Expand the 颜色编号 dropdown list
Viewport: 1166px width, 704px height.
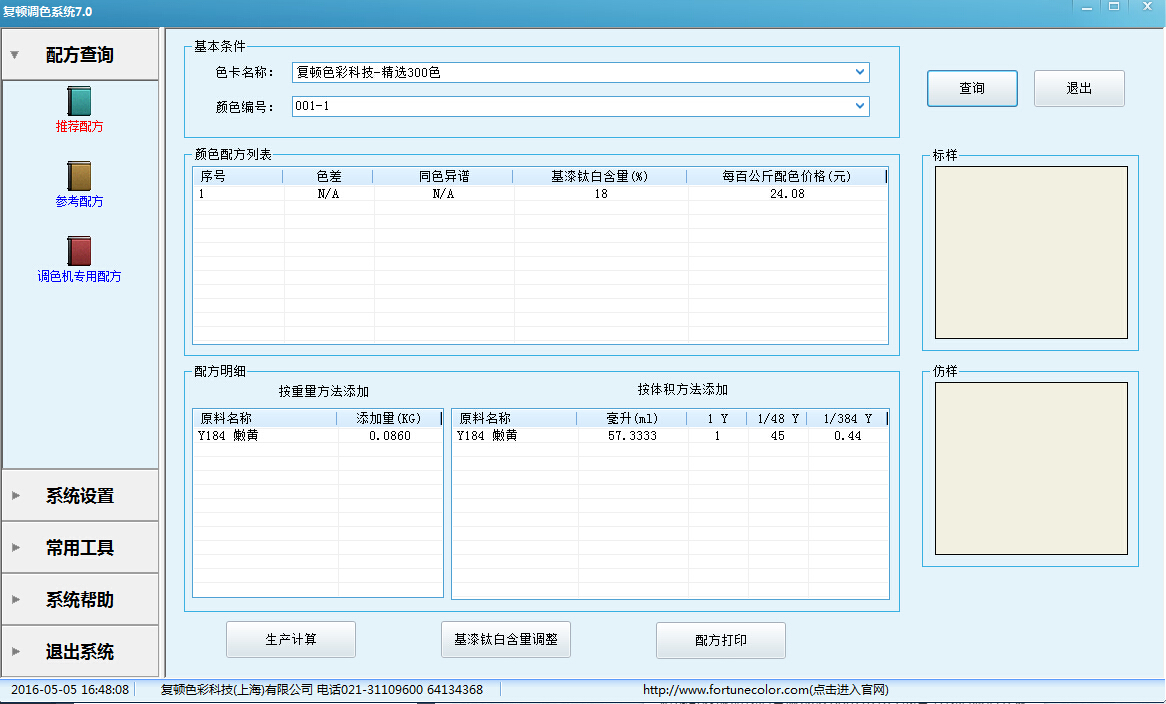click(859, 106)
